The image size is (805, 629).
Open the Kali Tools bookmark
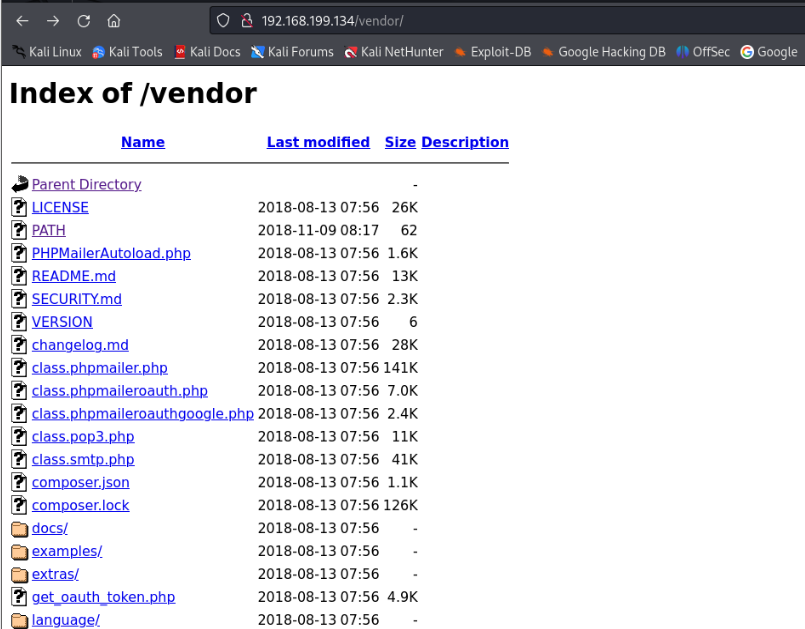coord(127,52)
